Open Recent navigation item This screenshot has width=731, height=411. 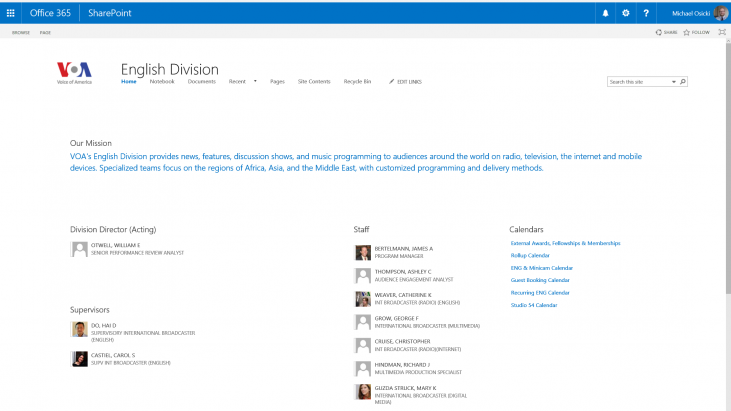click(x=237, y=82)
